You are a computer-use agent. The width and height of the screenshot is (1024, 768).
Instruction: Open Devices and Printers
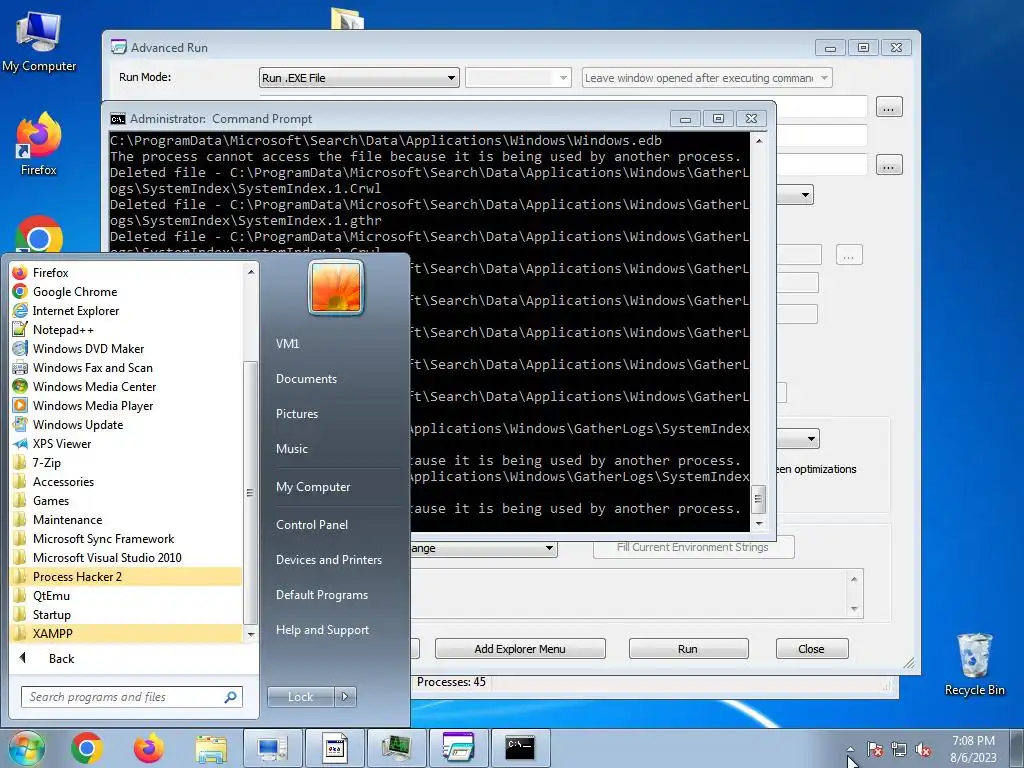[328, 560]
